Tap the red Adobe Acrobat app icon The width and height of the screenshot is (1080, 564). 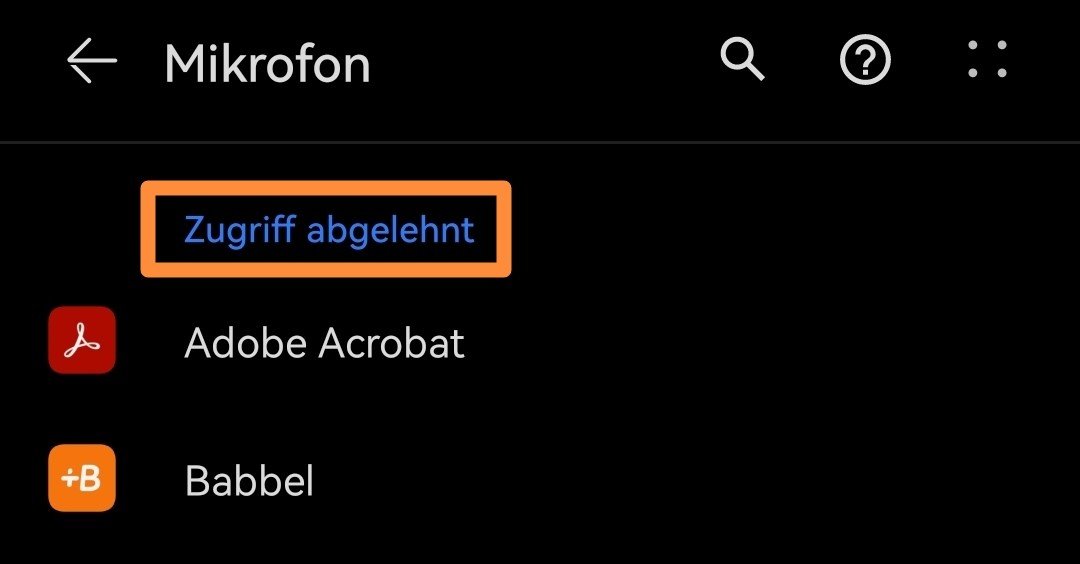(82, 341)
